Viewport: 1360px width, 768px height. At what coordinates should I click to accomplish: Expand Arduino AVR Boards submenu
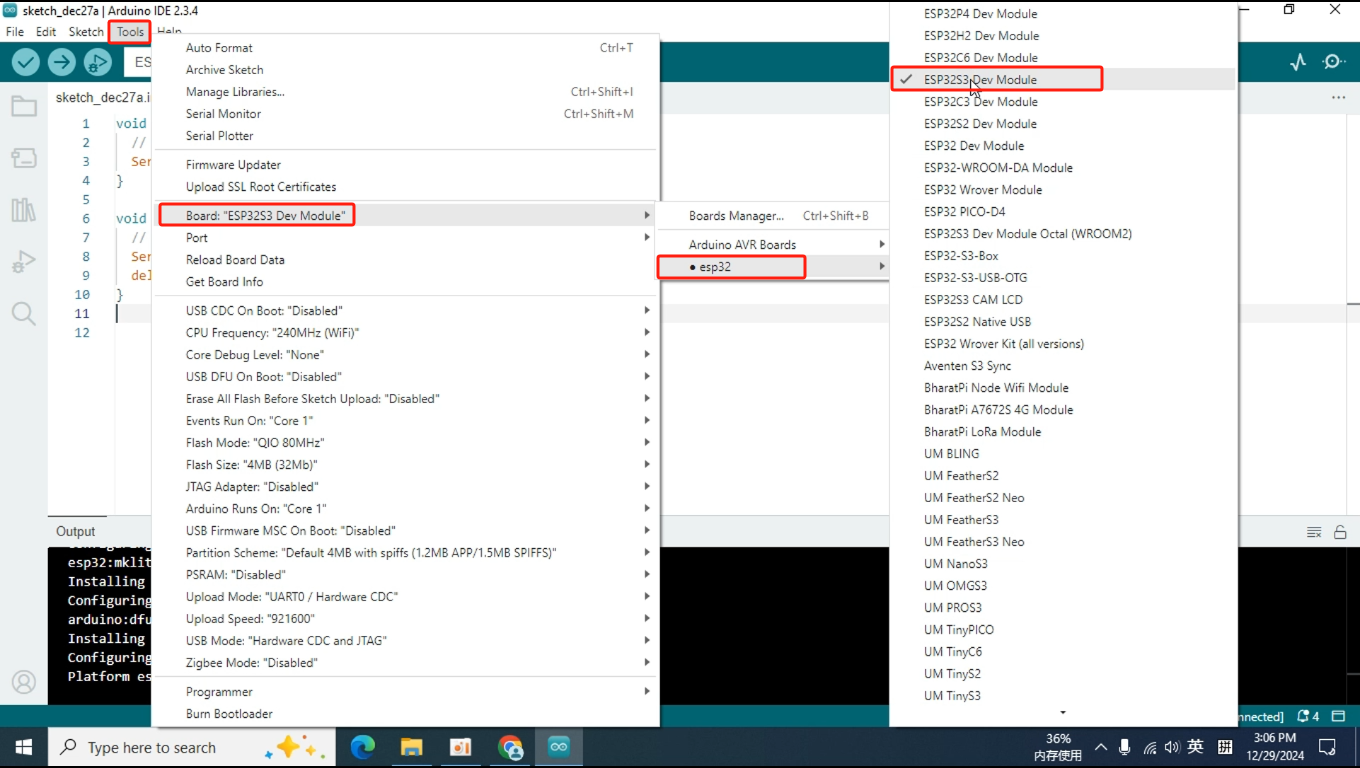(772, 245)
